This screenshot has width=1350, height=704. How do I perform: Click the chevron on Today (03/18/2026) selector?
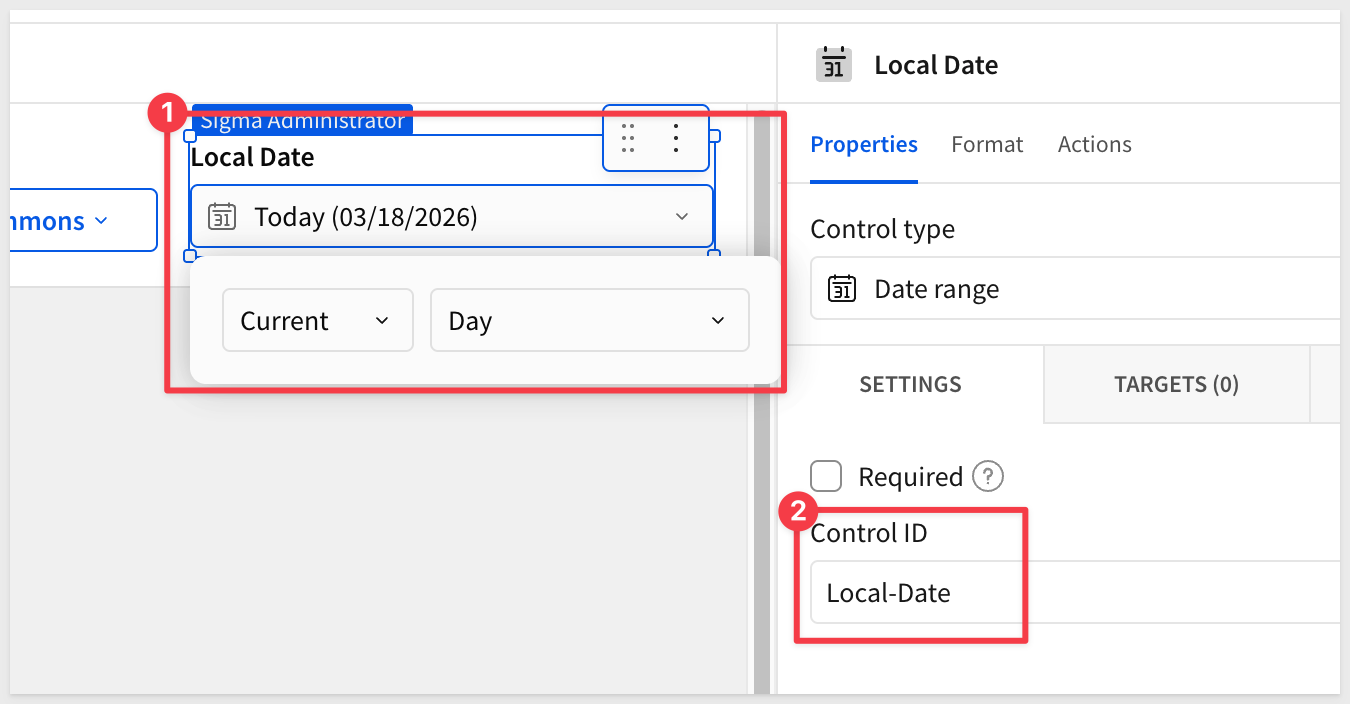coord(682,216)
